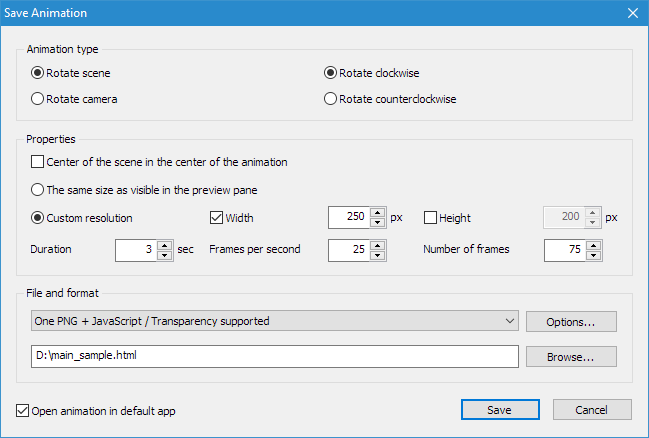Decrease the Width value with down arrow
This screenshot has height=438, width=649.
[377, 223]
